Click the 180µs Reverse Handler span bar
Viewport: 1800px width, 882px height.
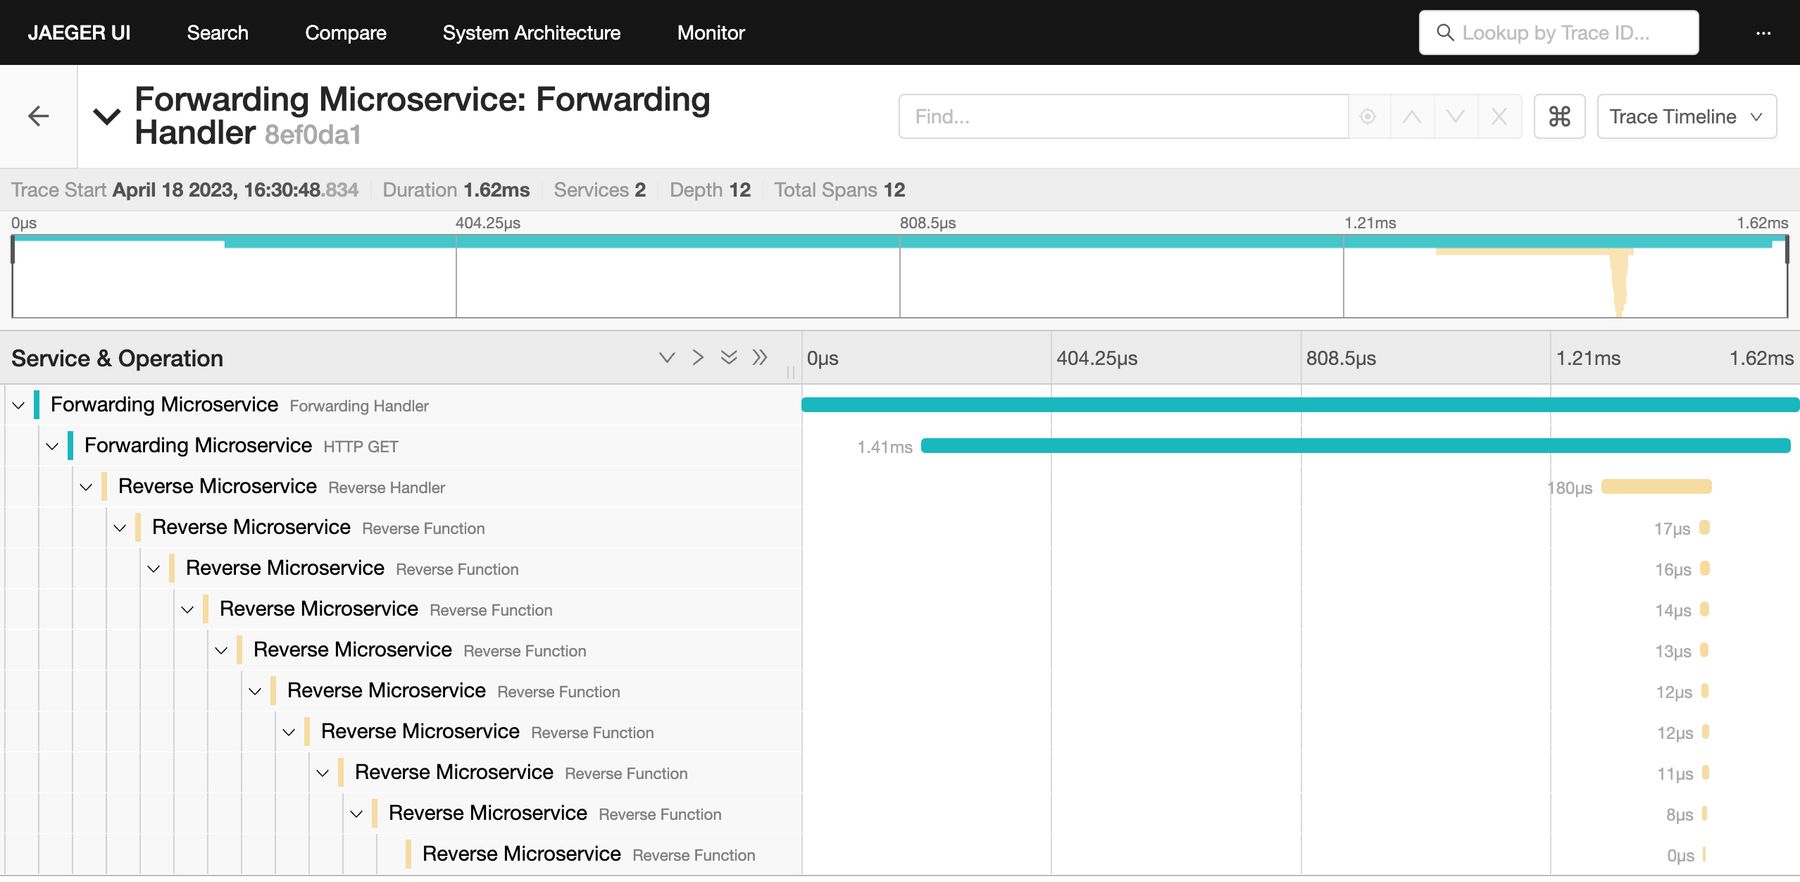(1656, 487)
